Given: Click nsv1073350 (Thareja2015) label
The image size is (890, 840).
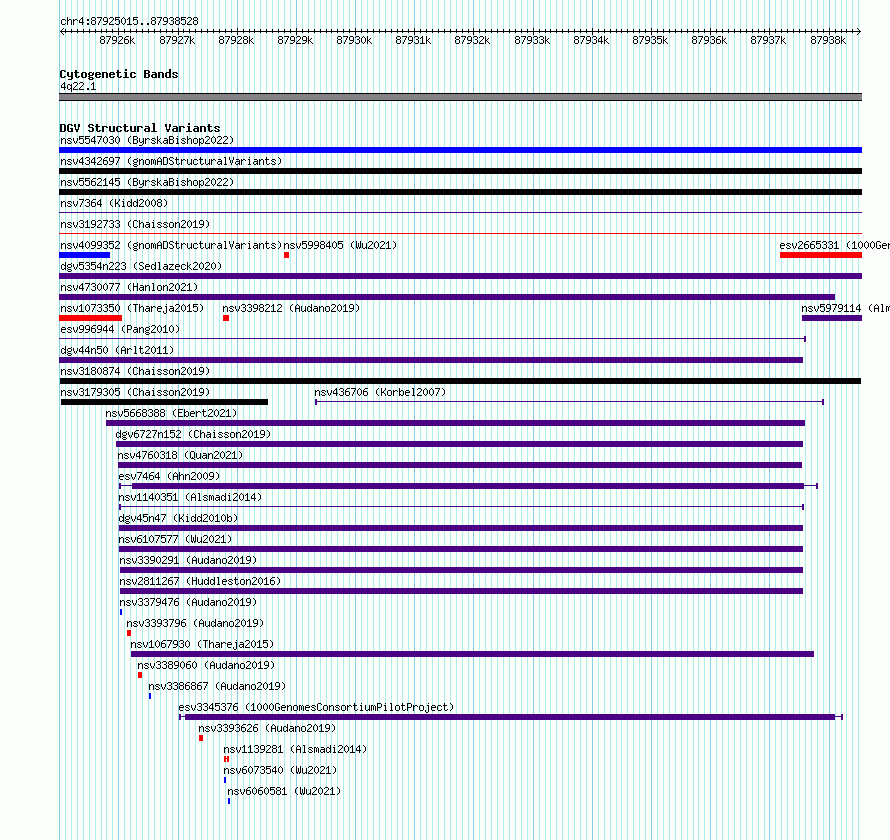Looking at the screenshot, I should 132,308.
